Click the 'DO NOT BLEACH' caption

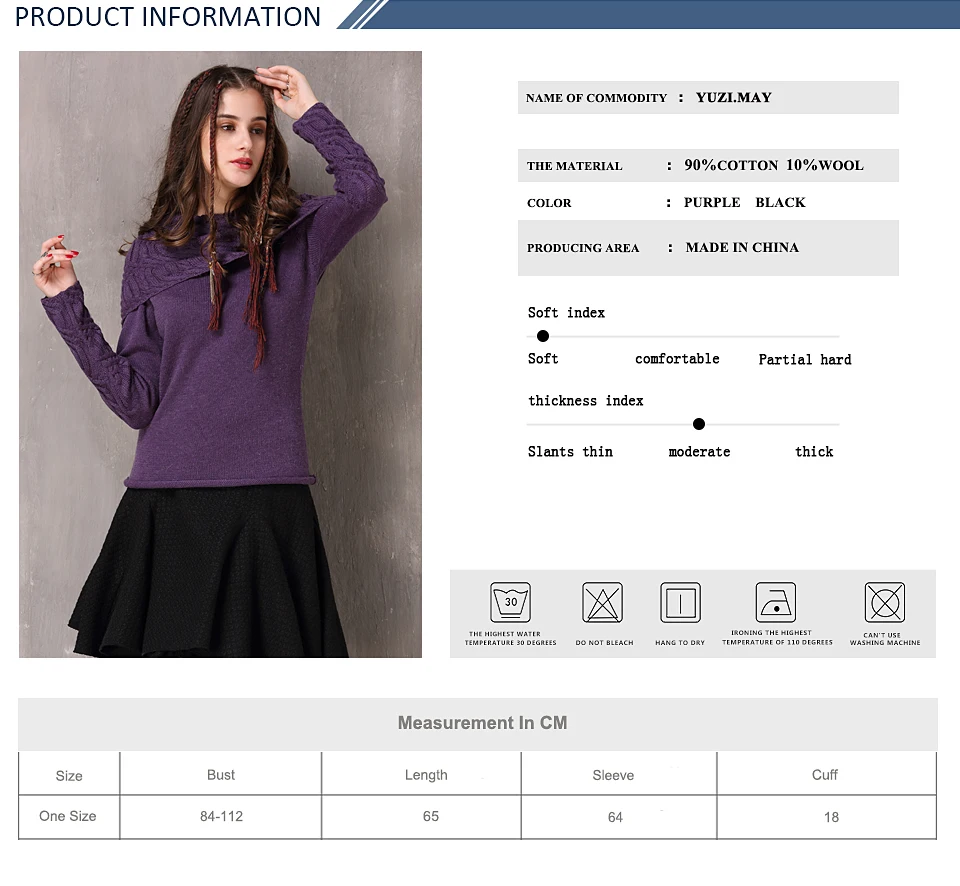(604, 643)
